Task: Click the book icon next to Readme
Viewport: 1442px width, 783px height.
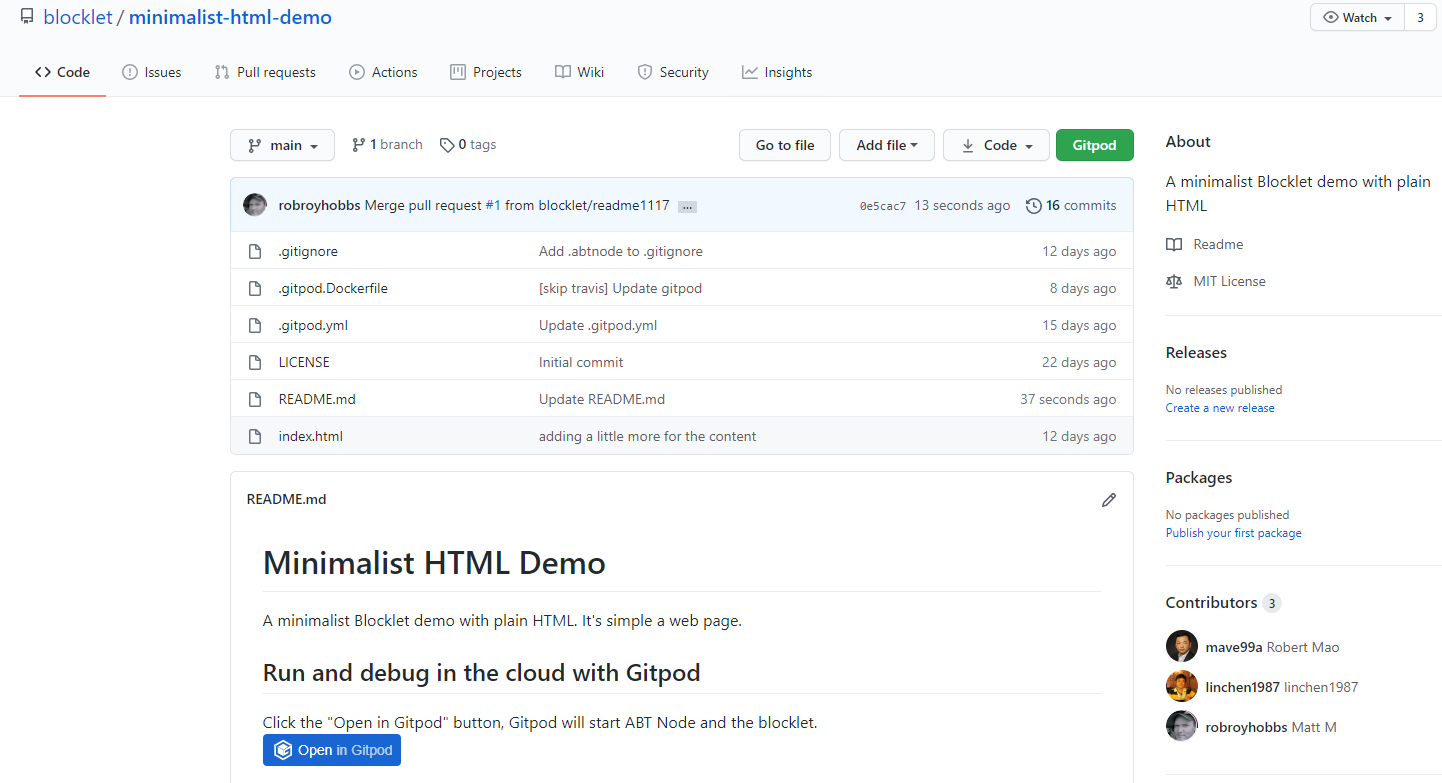Action: pos(1174,245)
